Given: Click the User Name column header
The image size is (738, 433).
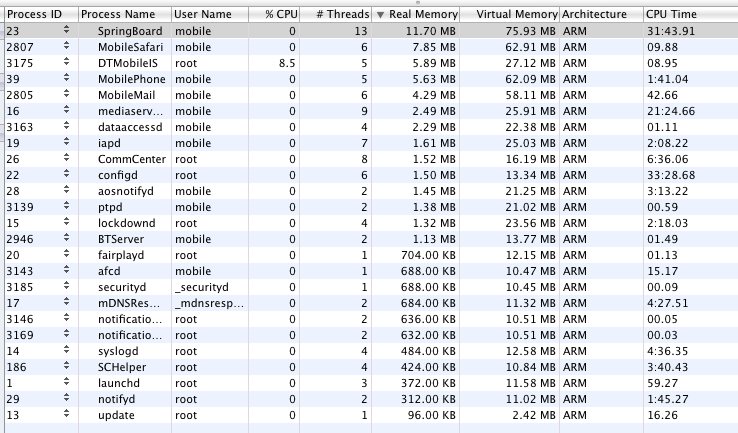Looking at the screenshot, I should (210, 15).
